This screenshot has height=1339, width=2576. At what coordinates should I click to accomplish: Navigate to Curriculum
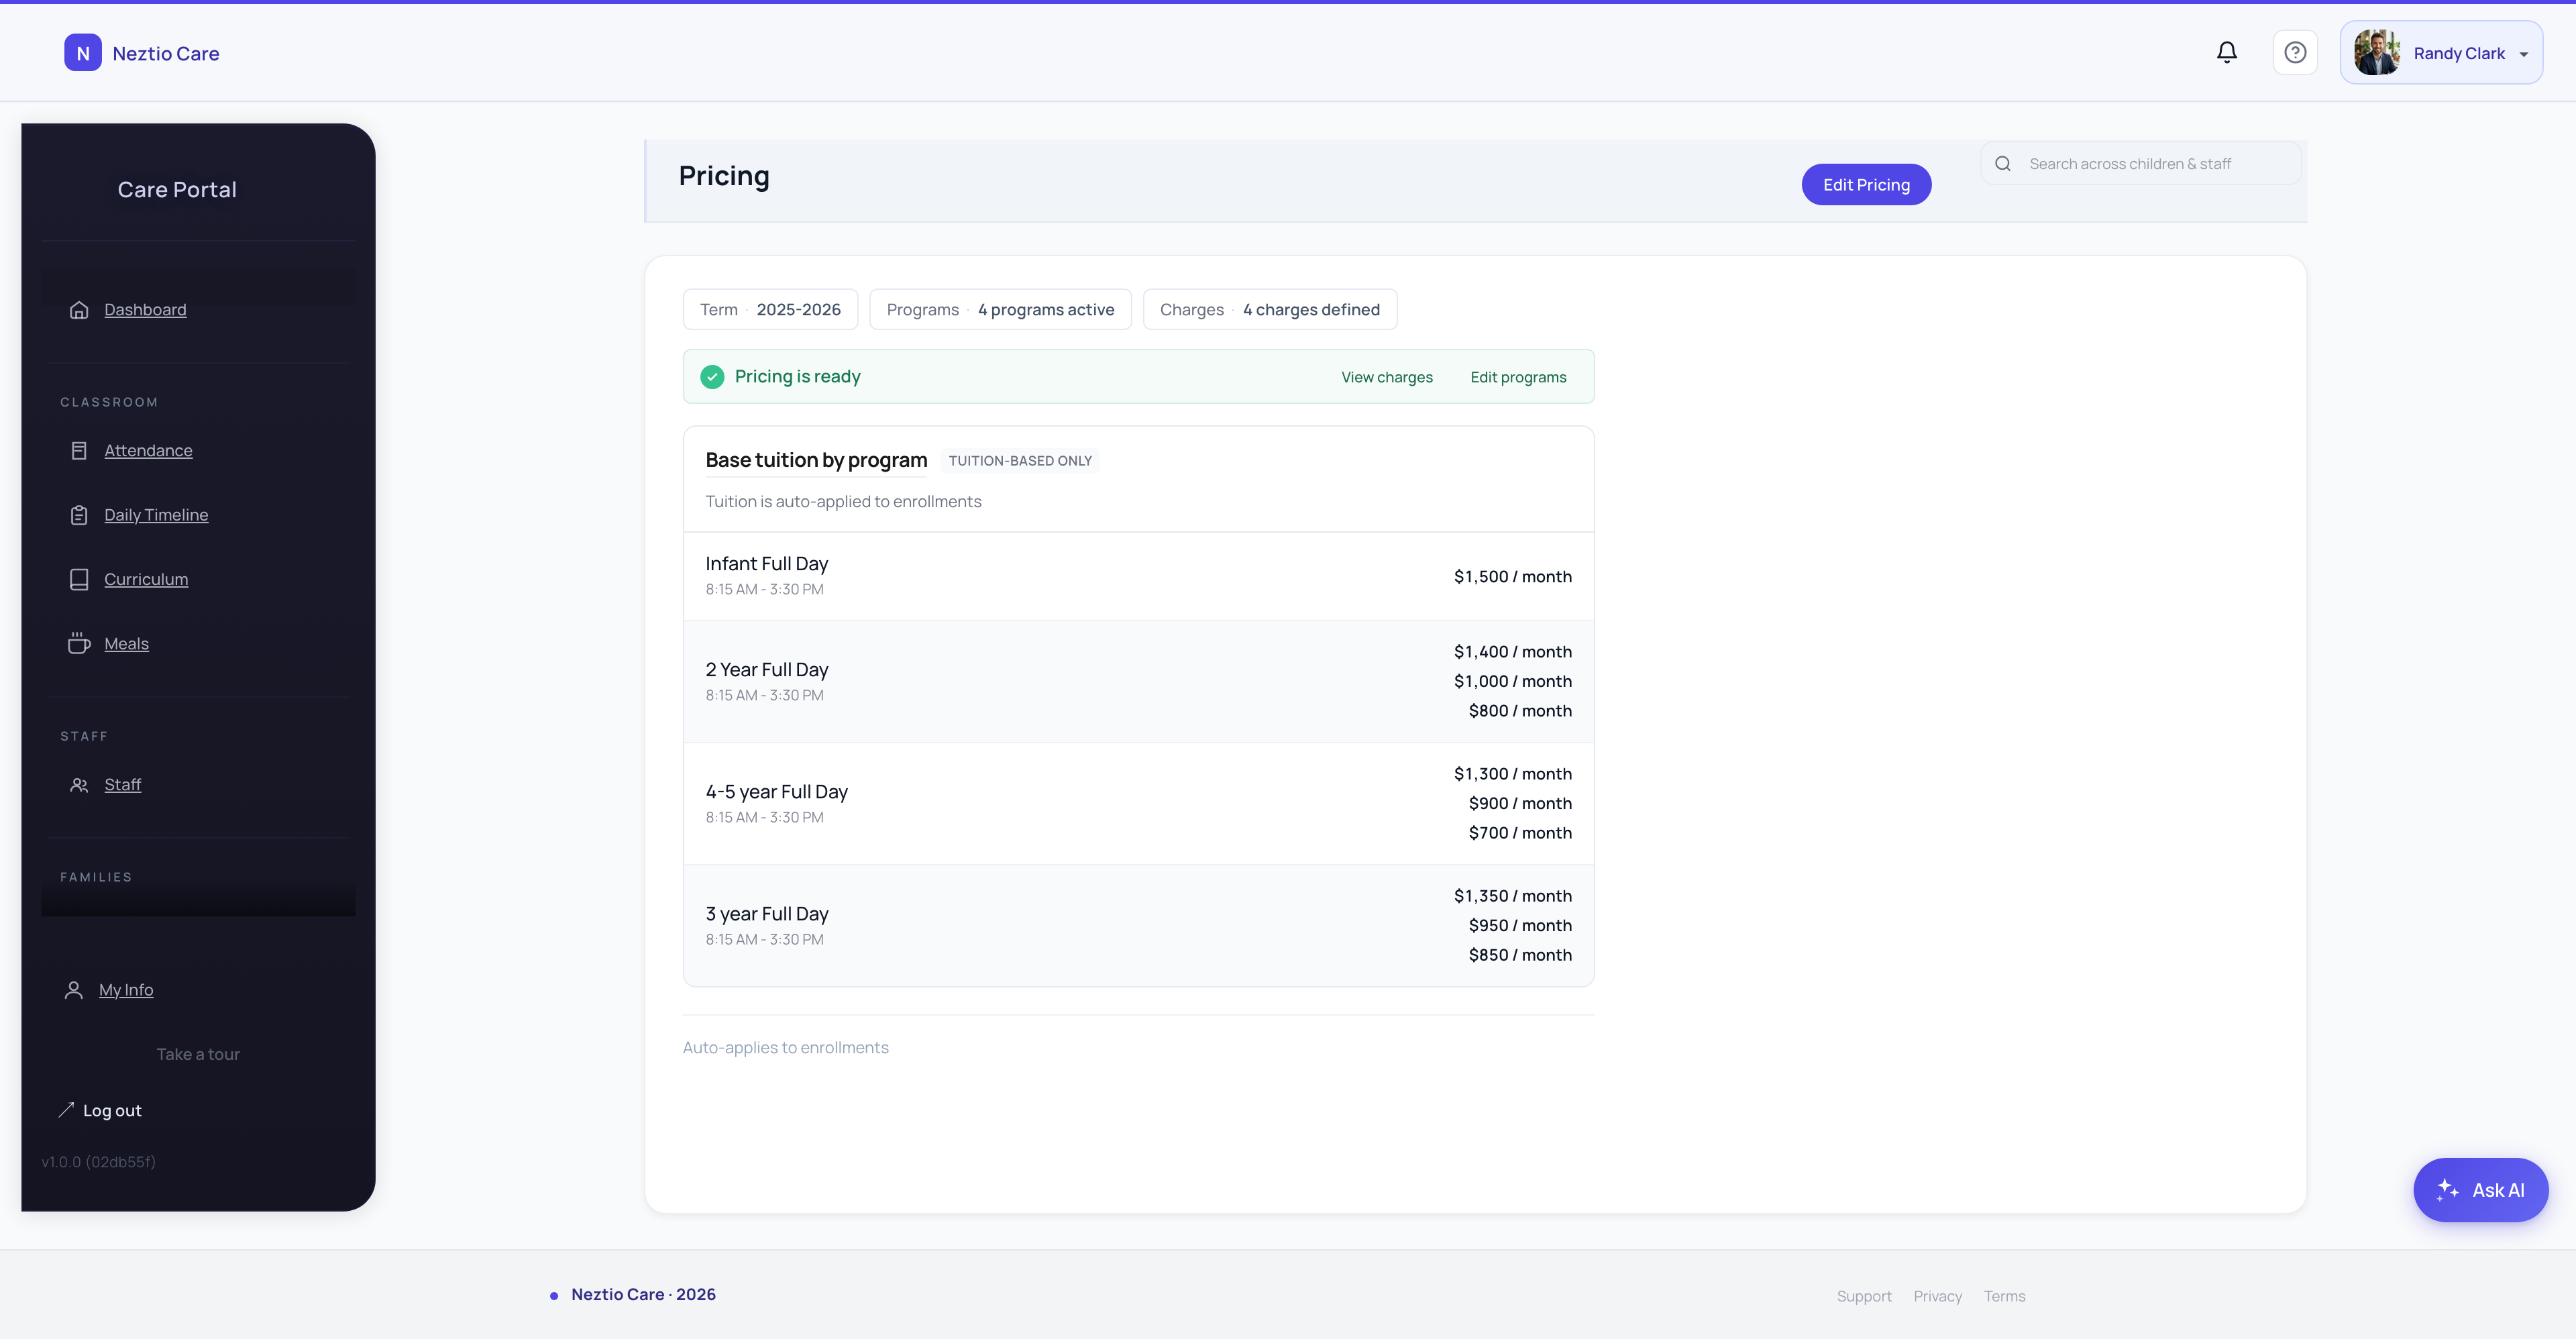click(146, 580)
